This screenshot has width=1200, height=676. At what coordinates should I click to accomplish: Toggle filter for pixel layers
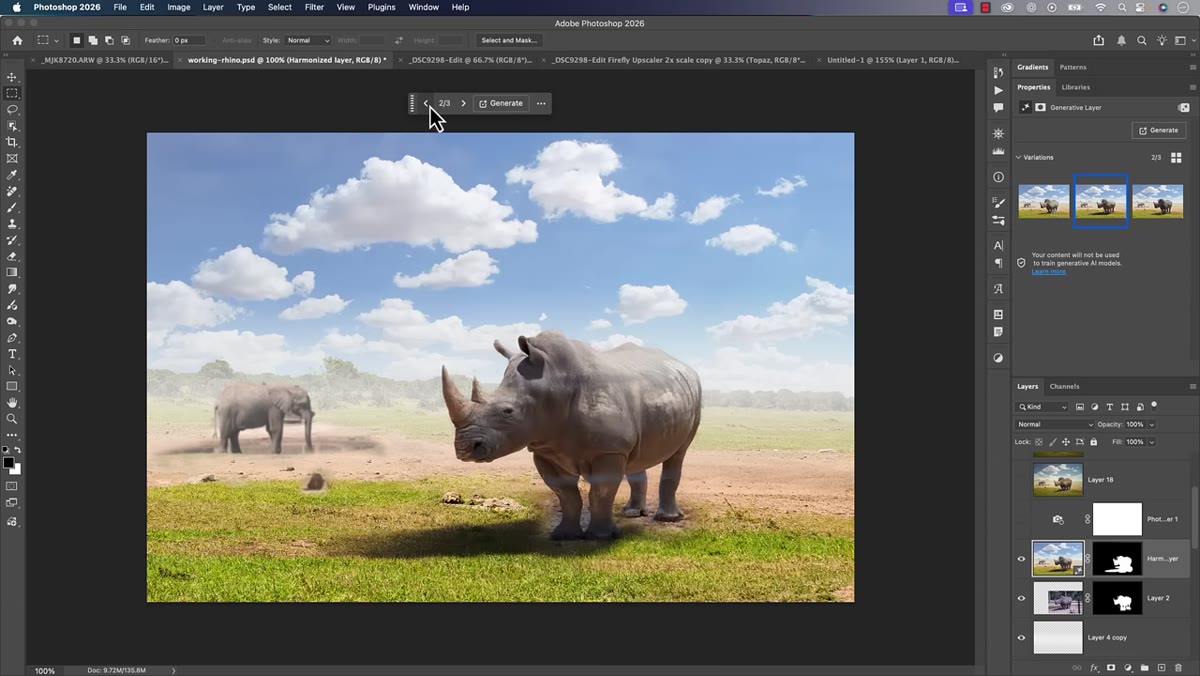(1081, 407)
